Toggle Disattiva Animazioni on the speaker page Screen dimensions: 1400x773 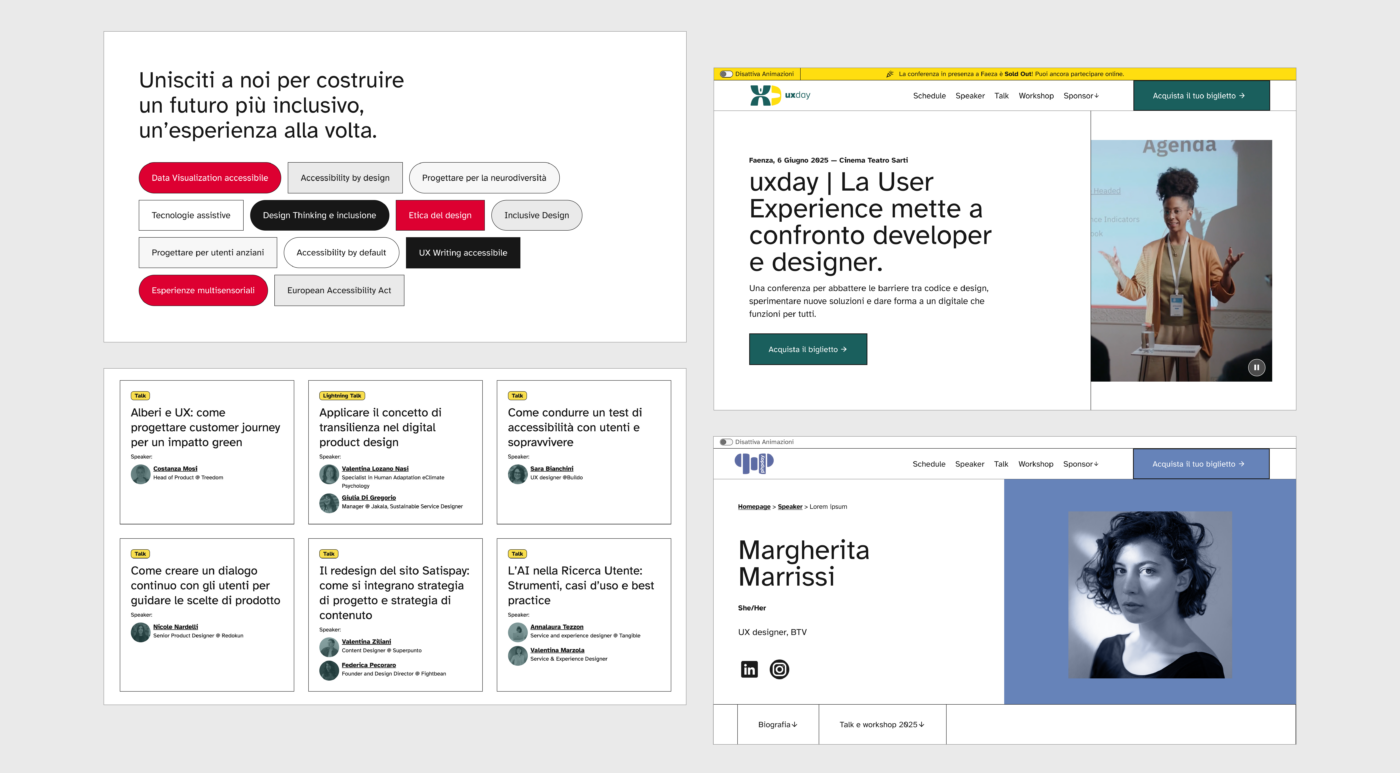726,442
